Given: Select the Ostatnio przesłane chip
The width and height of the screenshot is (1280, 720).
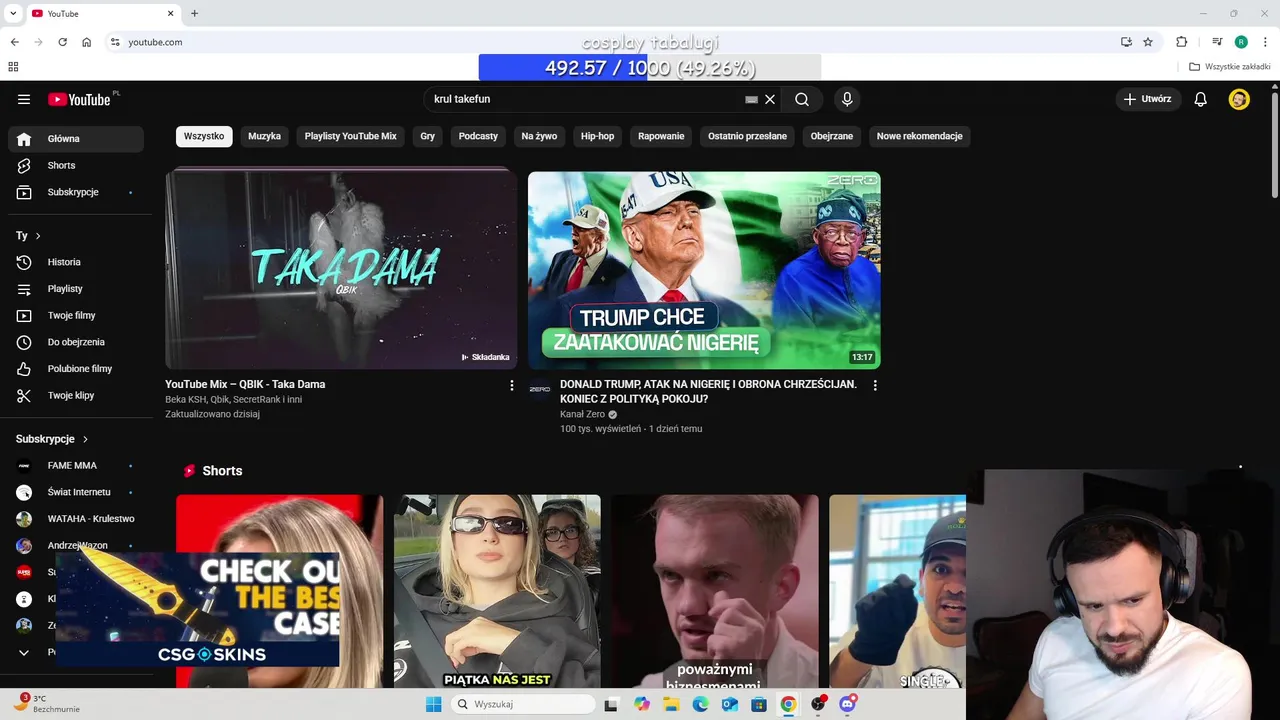Looking at the screenshot, I should click(x=747, y=136).
